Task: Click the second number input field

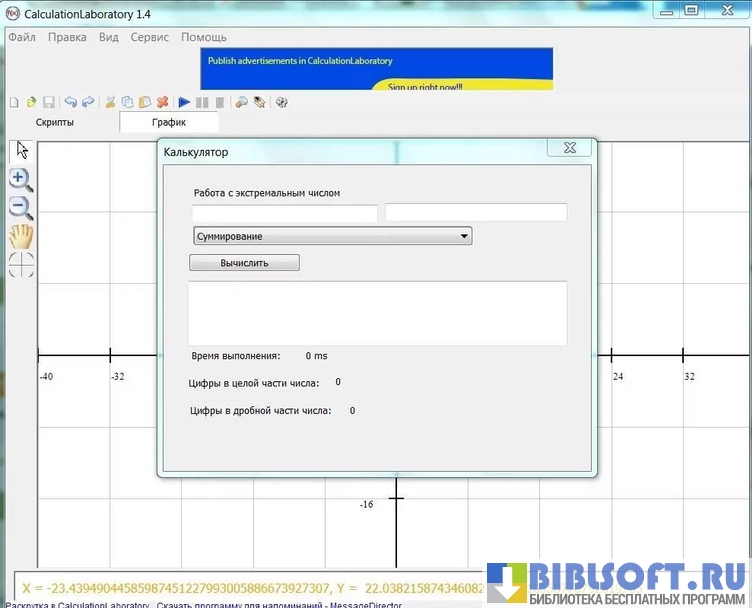Action: [x=476, y=213]
